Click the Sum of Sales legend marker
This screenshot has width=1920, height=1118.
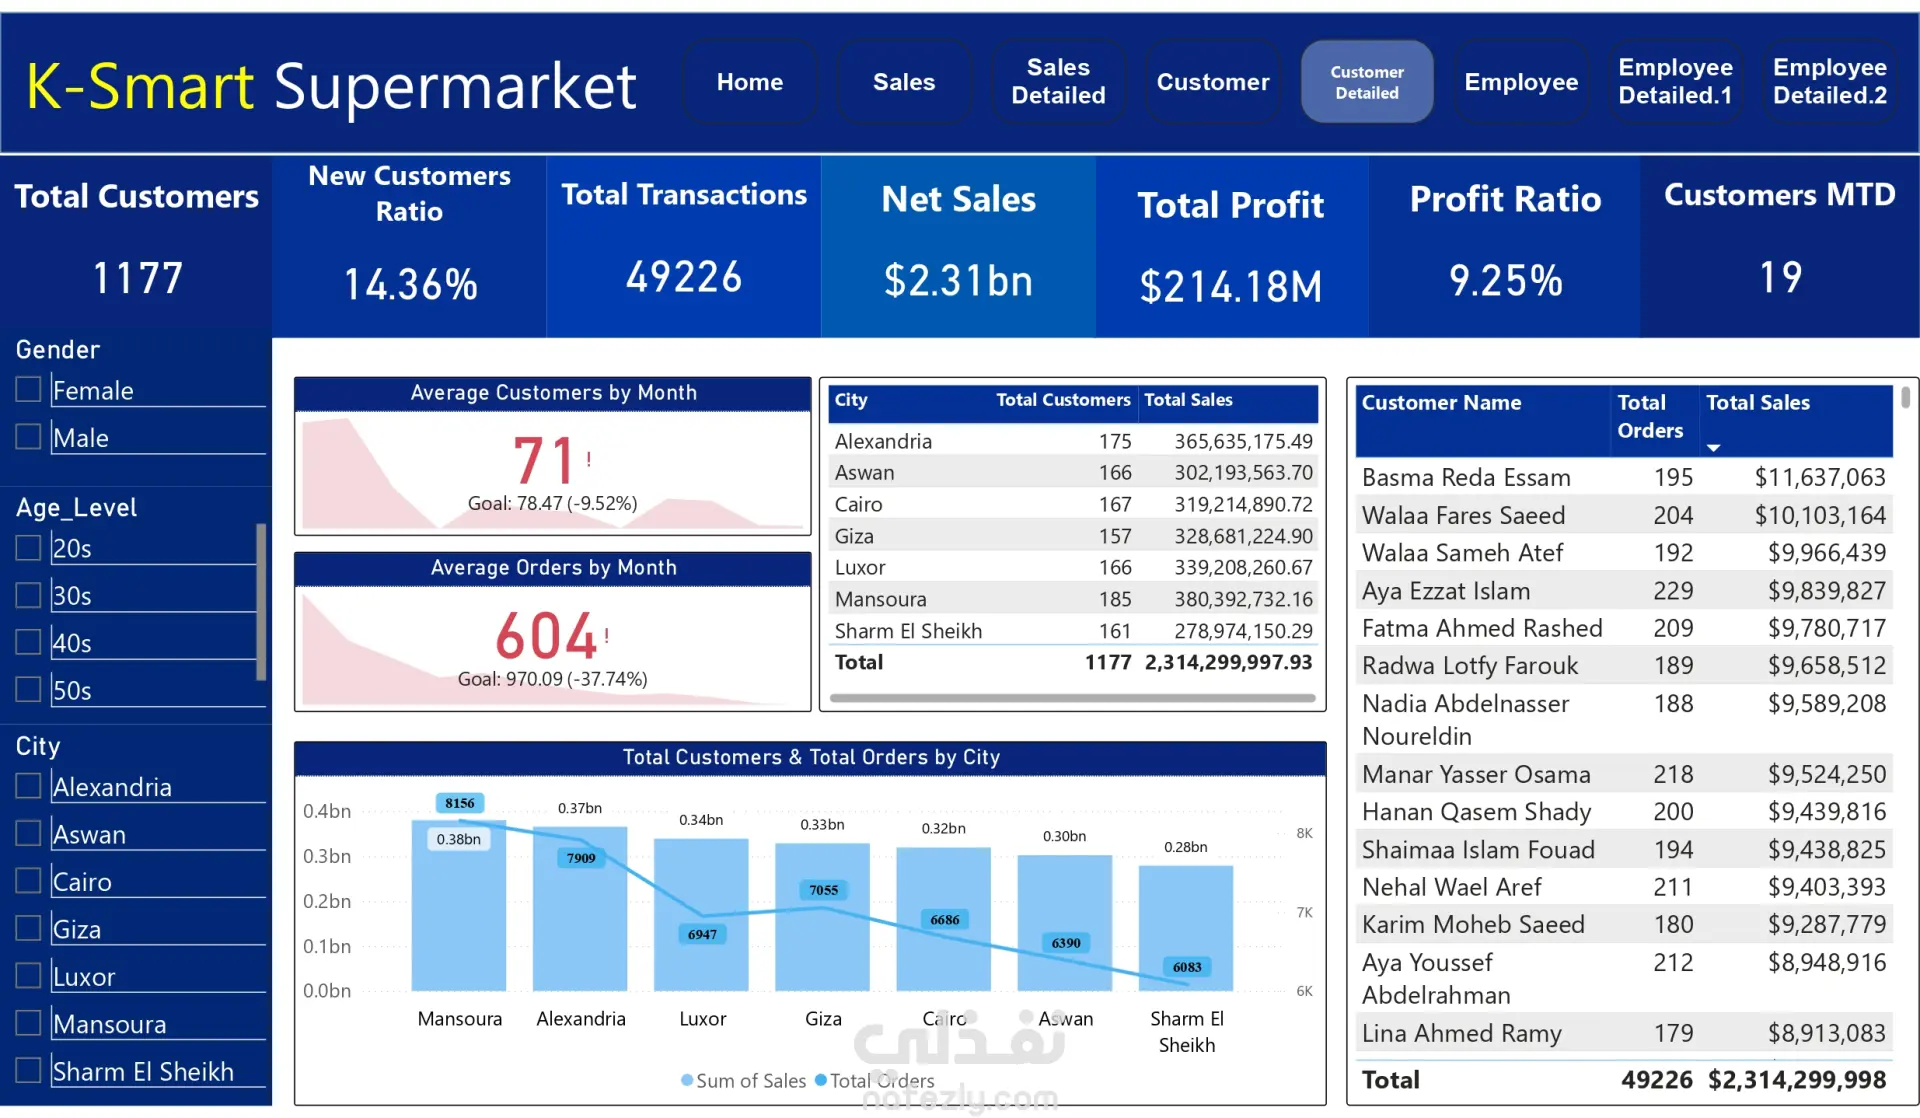(687, 1080)
